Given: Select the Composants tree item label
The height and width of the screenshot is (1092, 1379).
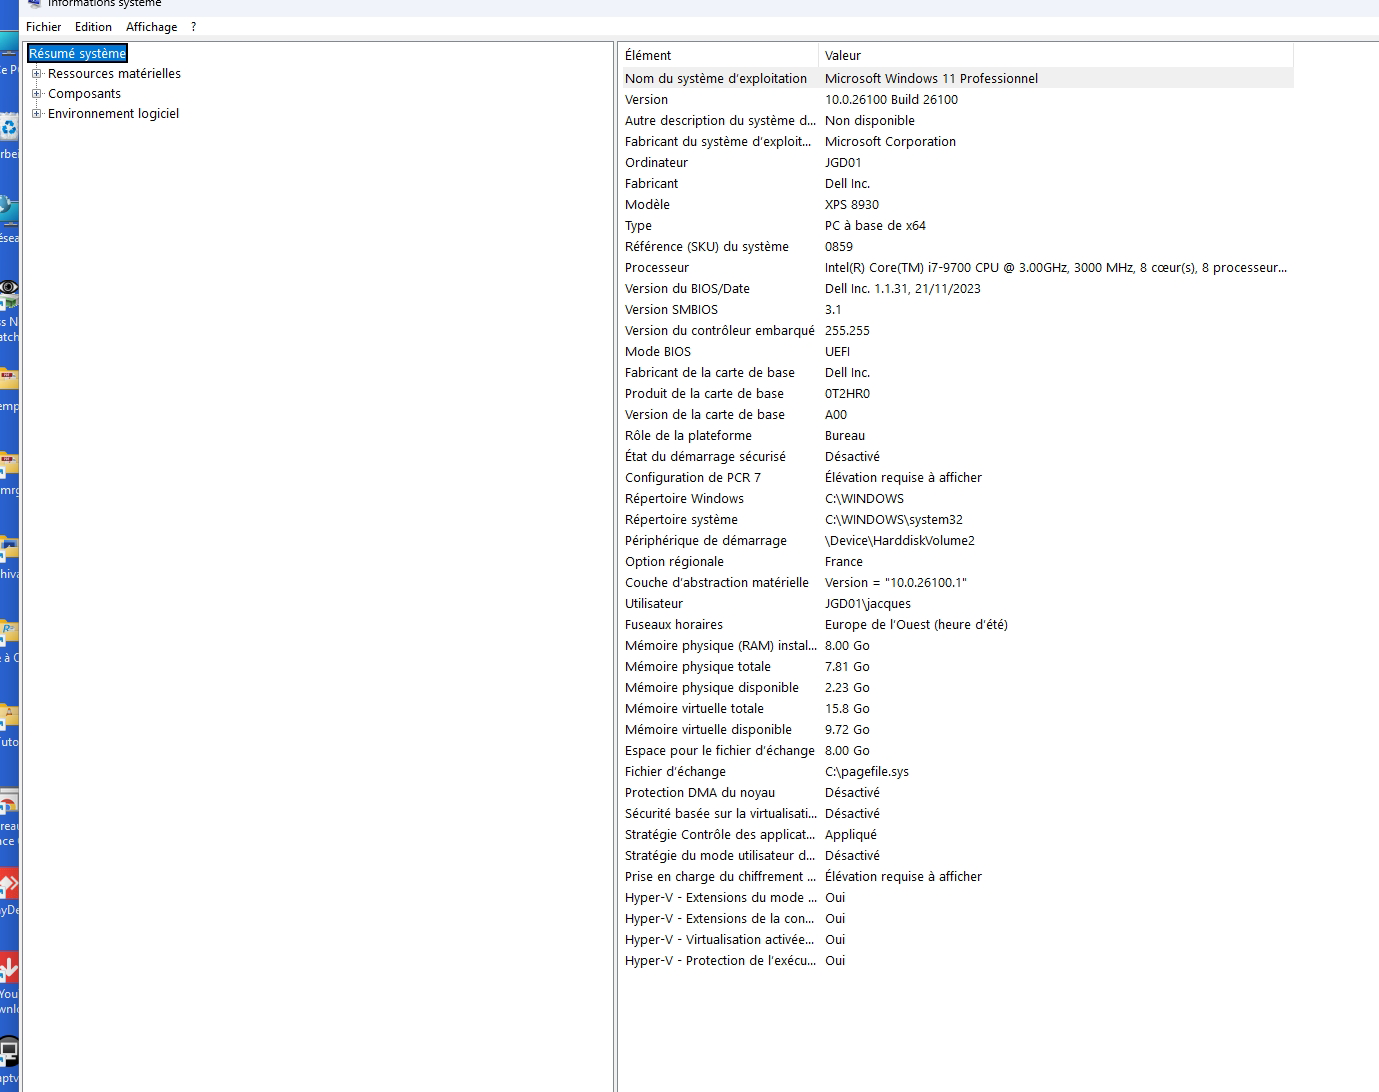Looking at the screenshot, I should tap(84, 94).
